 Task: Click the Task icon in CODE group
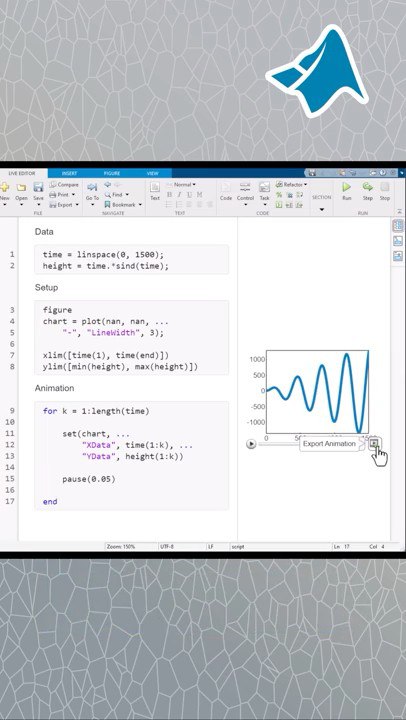coord(264,187)
